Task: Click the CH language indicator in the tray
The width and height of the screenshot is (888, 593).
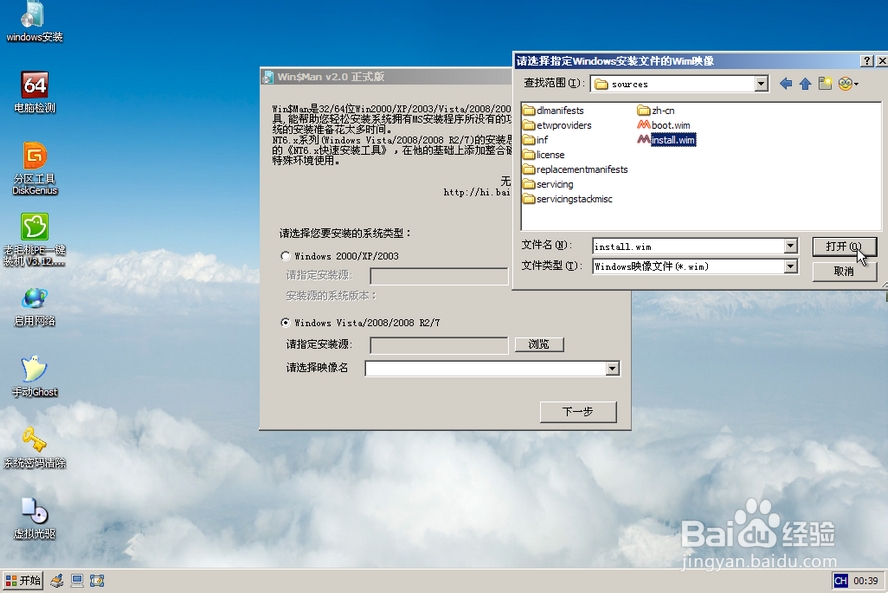Action: (840, 581)
